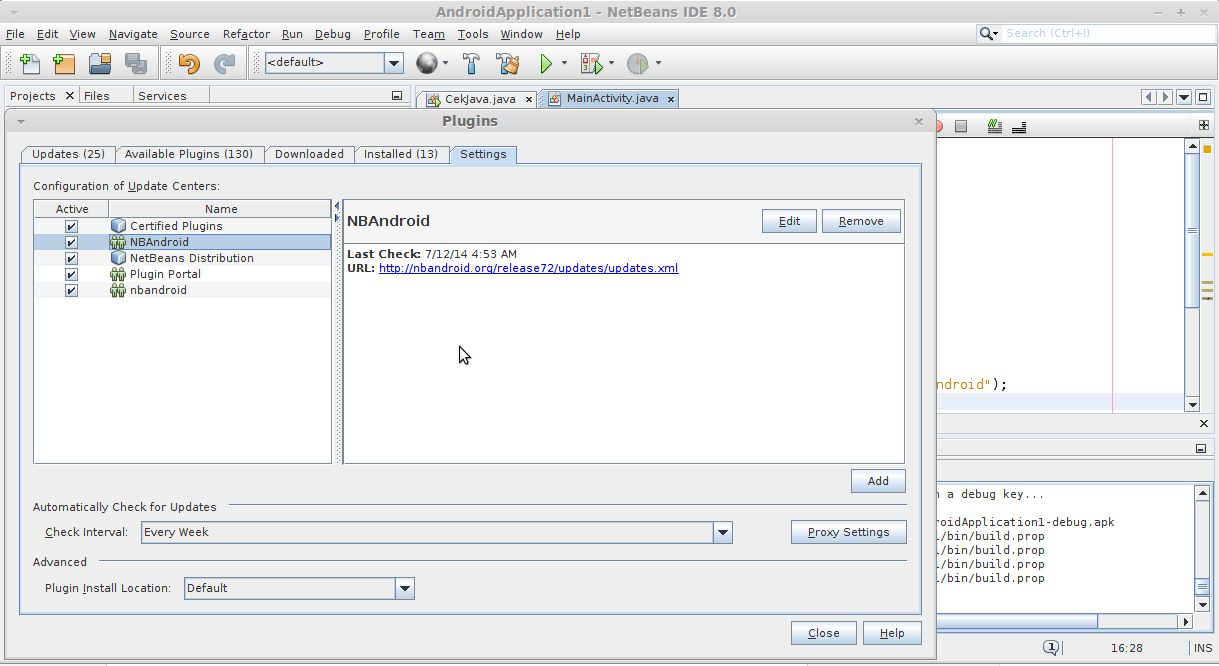Click the black staircase icon in editor toolbar
Image resolution: width=1219 pixels, height=666 pixels.
pos(1019,126)
